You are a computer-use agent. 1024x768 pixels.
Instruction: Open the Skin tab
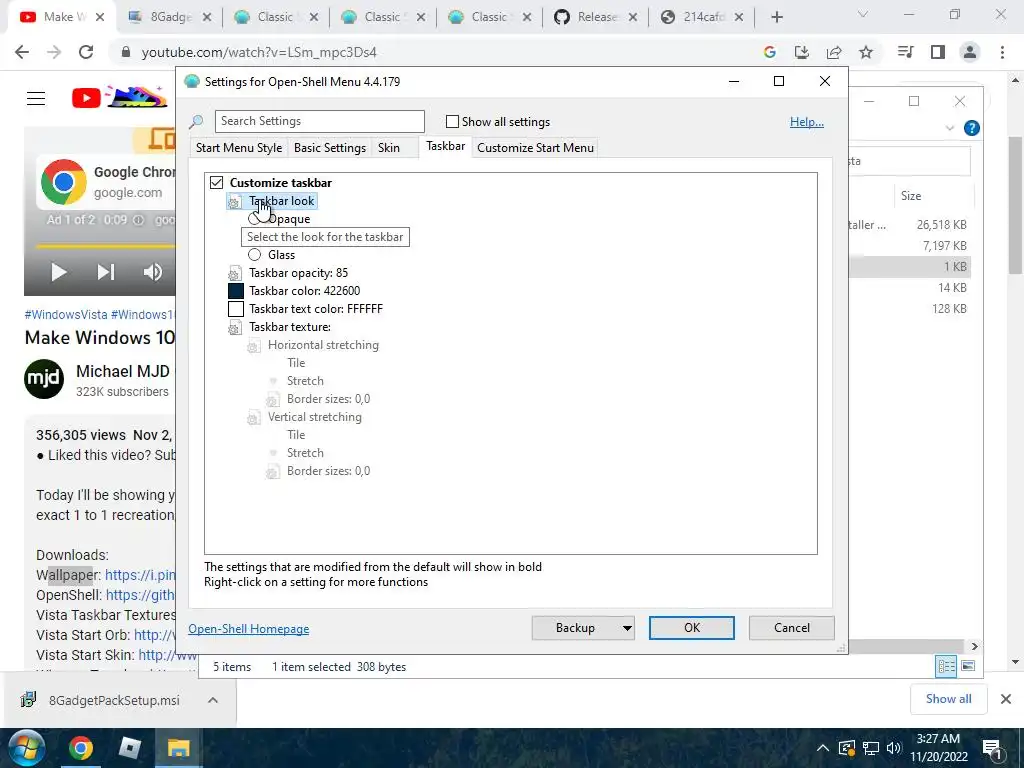389,148
